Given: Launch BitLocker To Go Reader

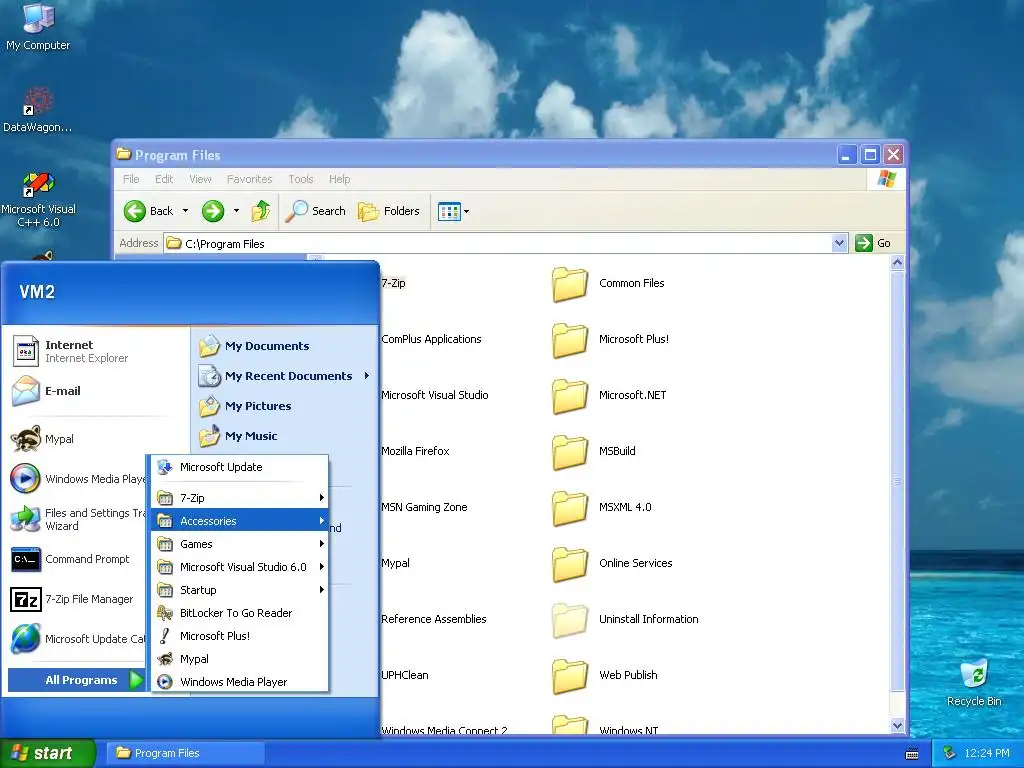Looking at the screenshot, I should pyautogui.click(x=240, y=613).
